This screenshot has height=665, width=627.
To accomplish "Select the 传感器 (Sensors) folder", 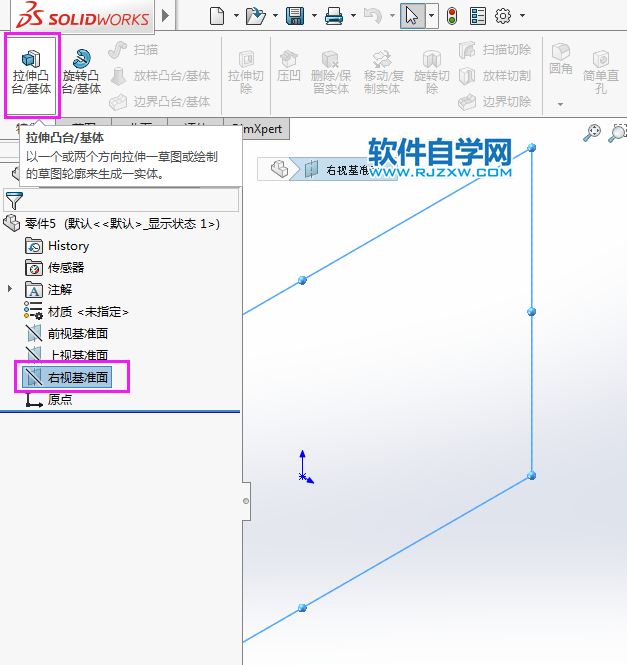I will coord(54,268).
